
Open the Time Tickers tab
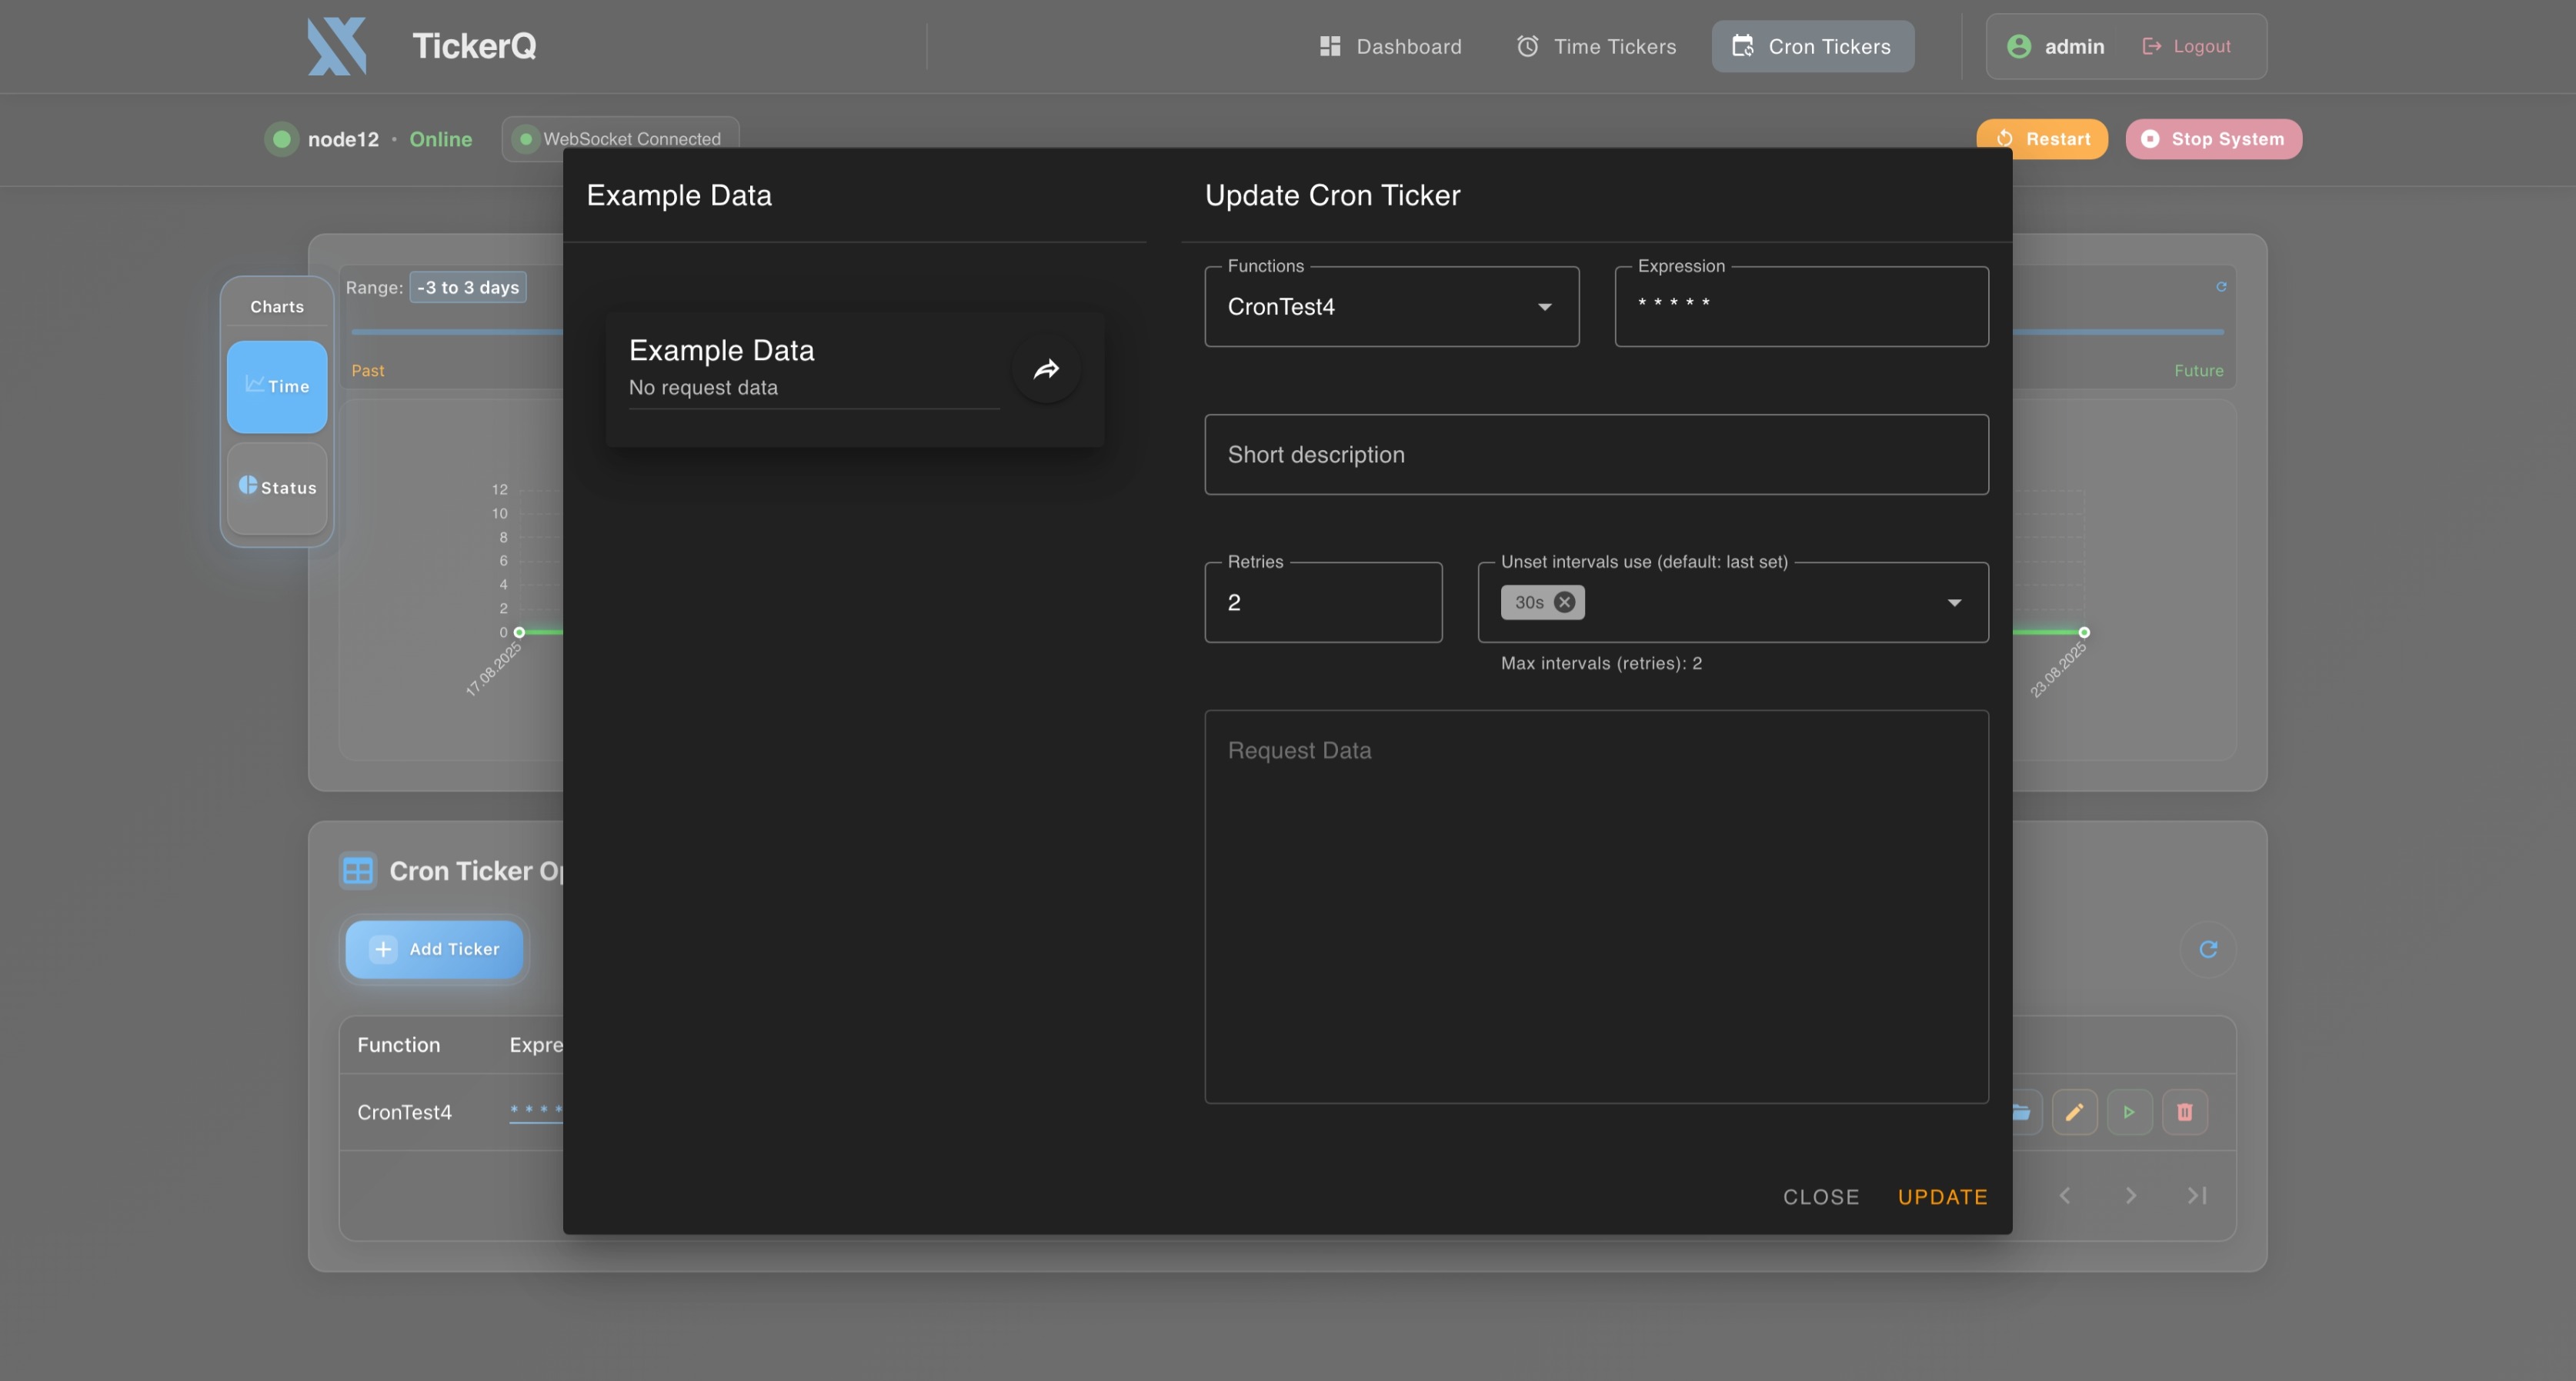tap(1596, 46)
